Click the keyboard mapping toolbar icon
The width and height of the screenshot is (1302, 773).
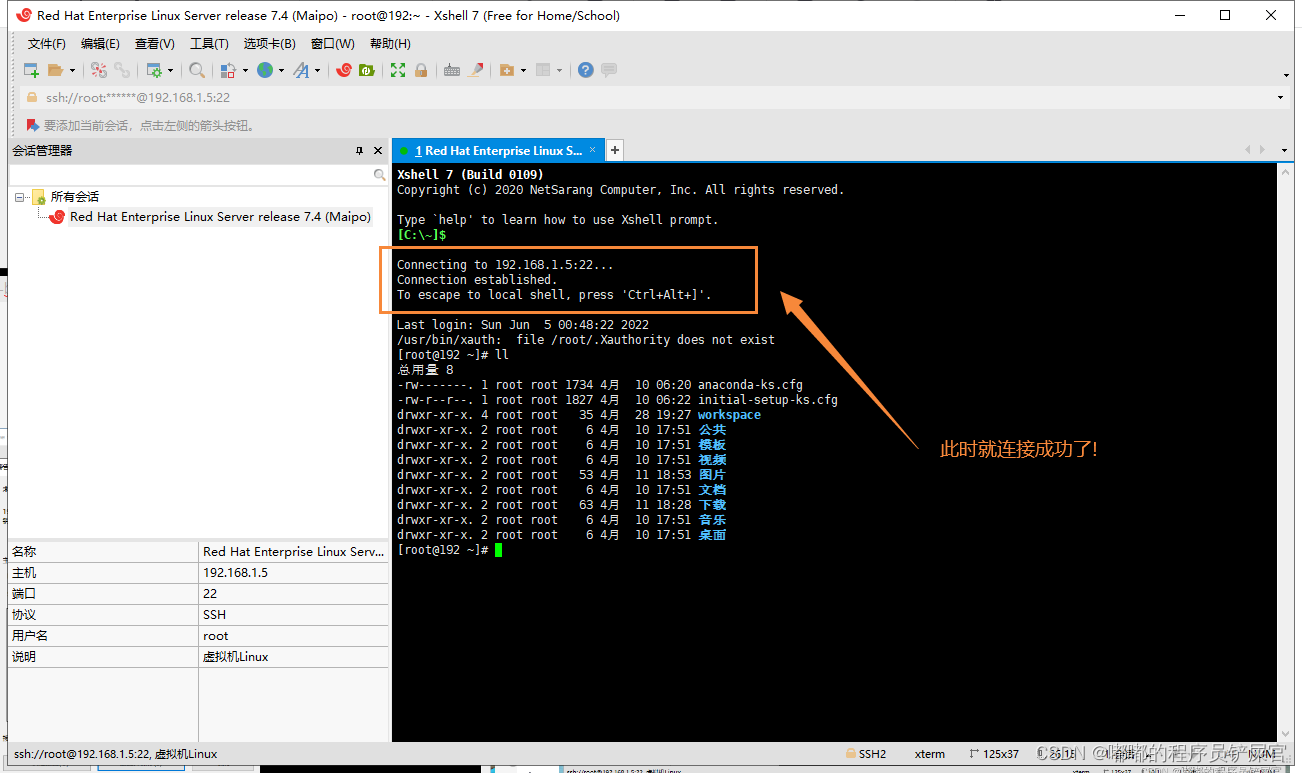coord(452,70)
